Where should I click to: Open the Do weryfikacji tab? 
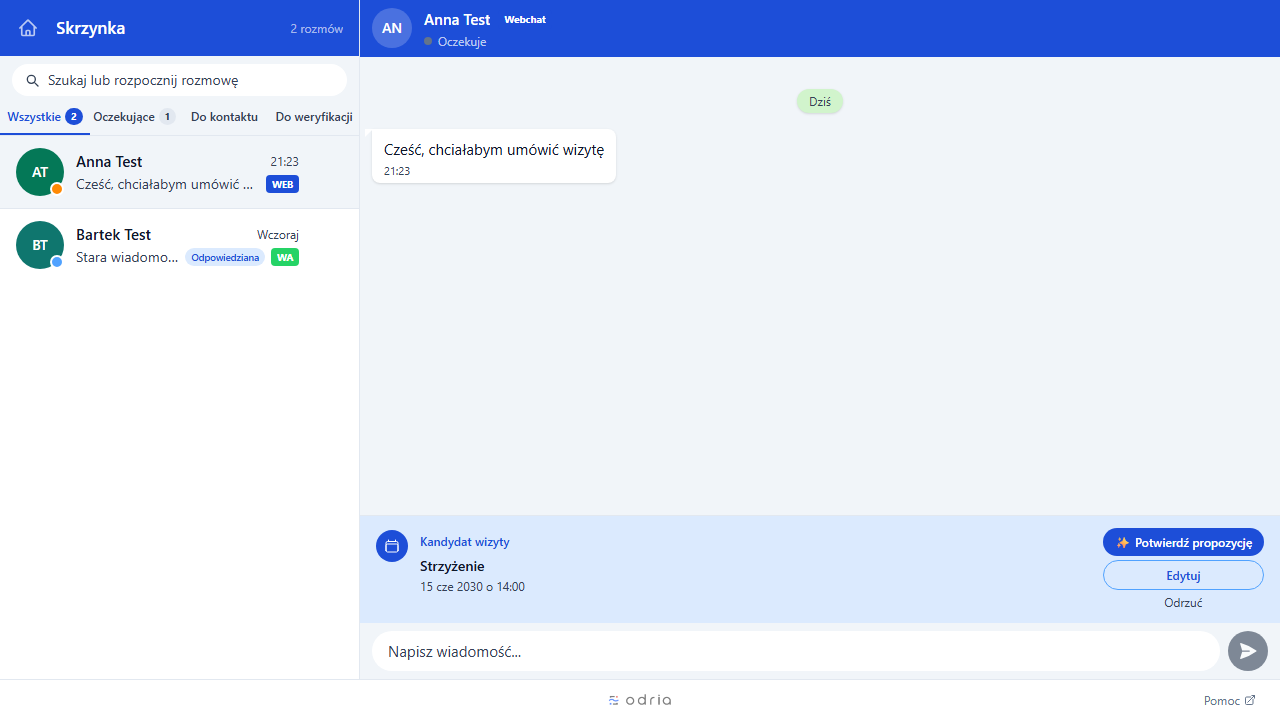314,117
